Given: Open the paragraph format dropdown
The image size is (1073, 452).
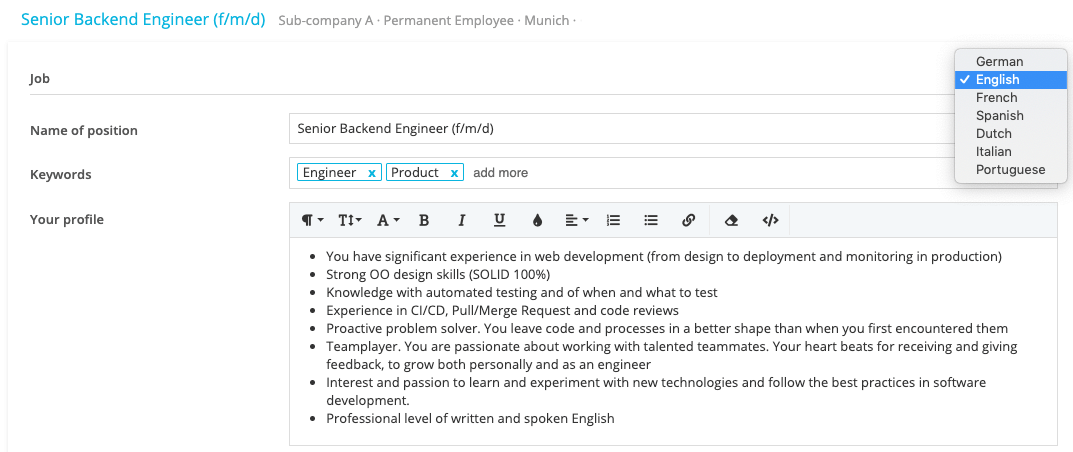Looking at the screenshot, I should pyautogui.click(x=313, y=220).
